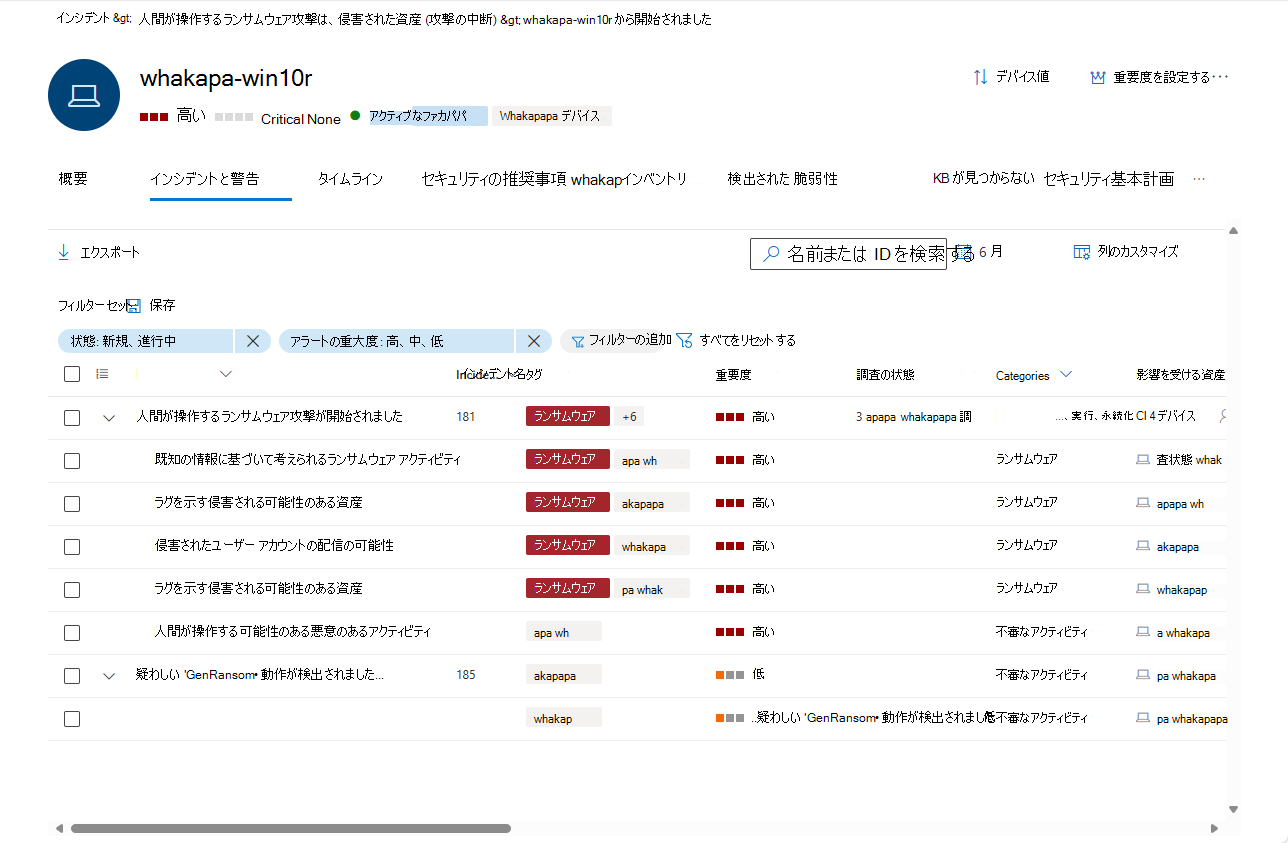
Task: Click device icon beside pa whakapapa
Action: [1143, 718]
